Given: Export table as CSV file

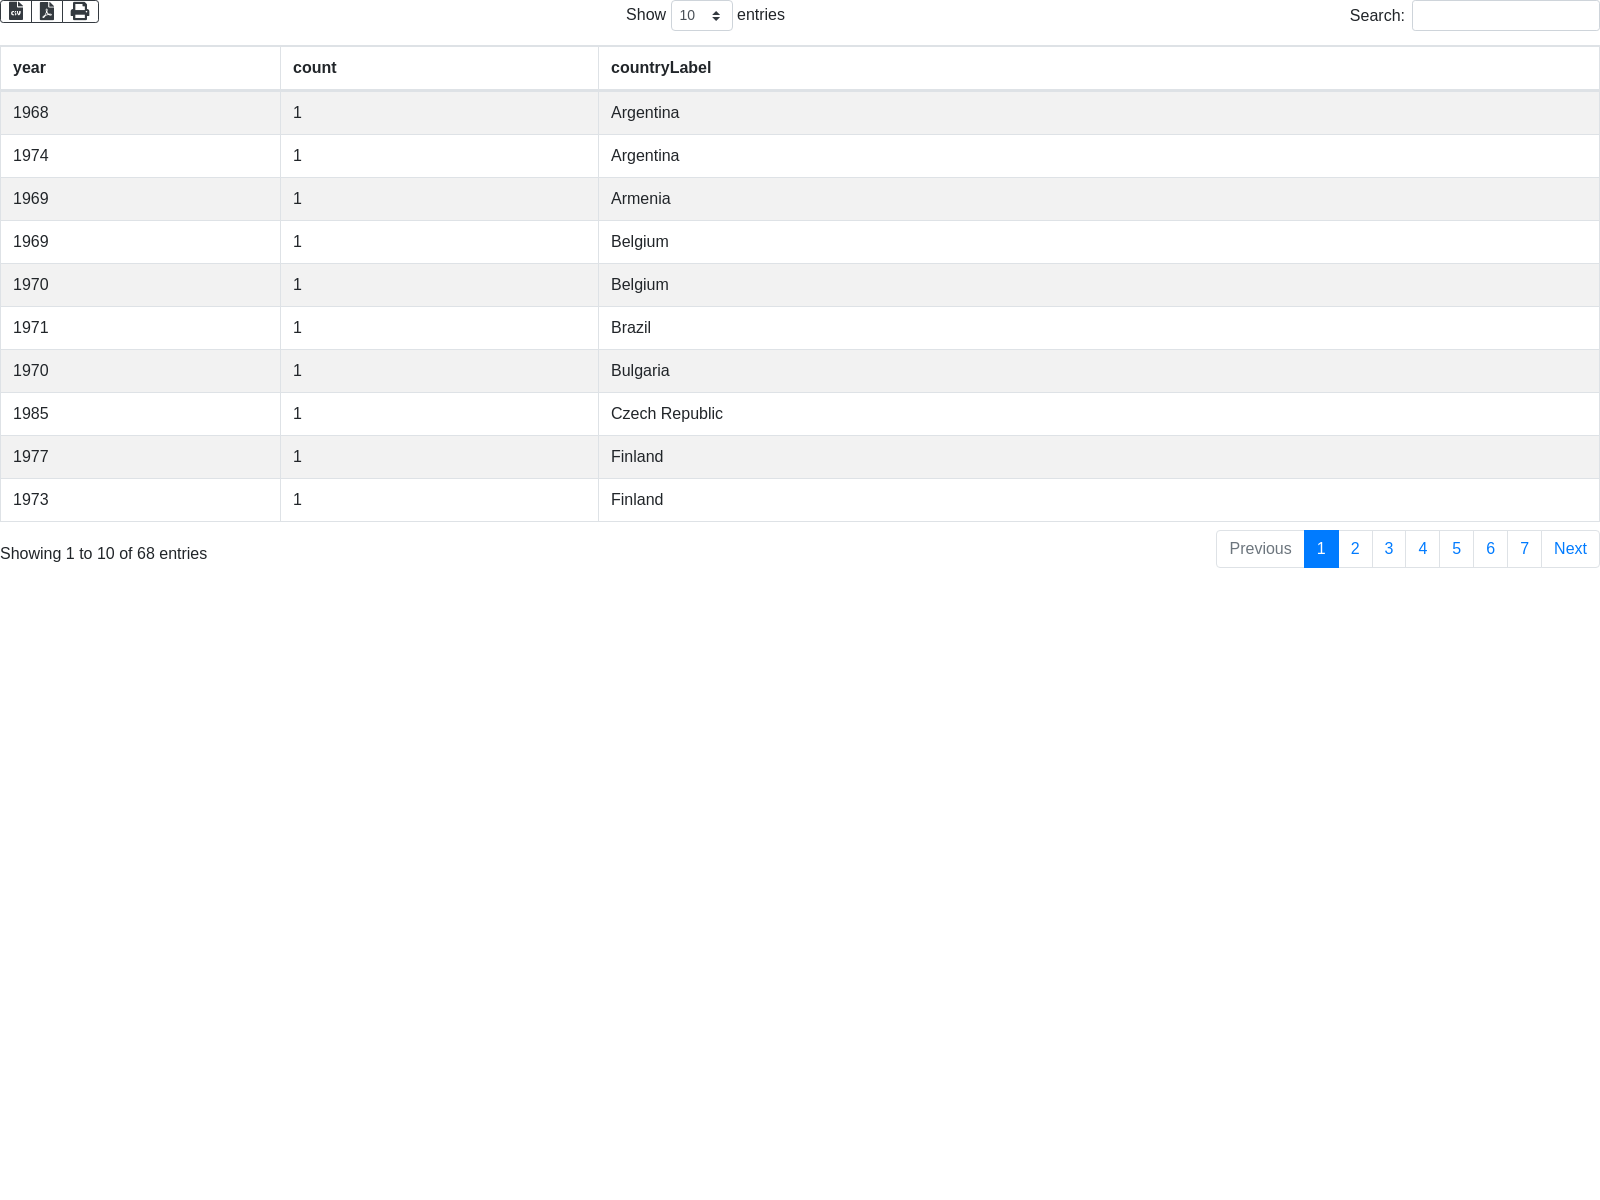Looking at the screenshot, I should click(16, 12).
